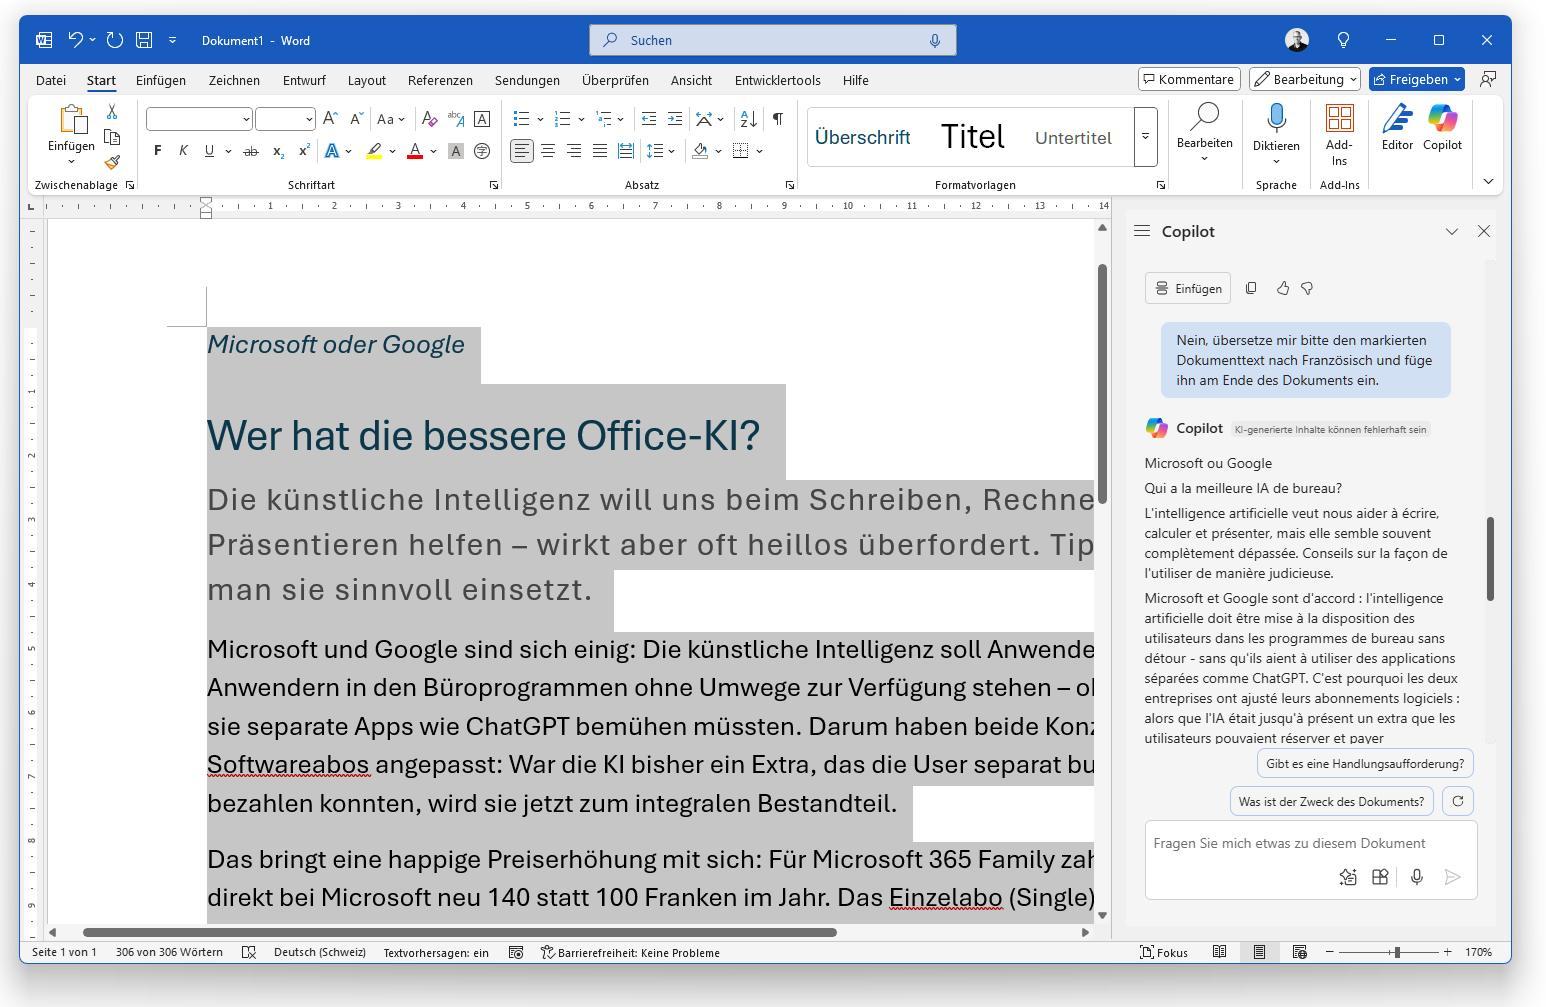Open the Add-Ins button
Viewport: 1546px width, 1007px height.
click(1339, 136)
